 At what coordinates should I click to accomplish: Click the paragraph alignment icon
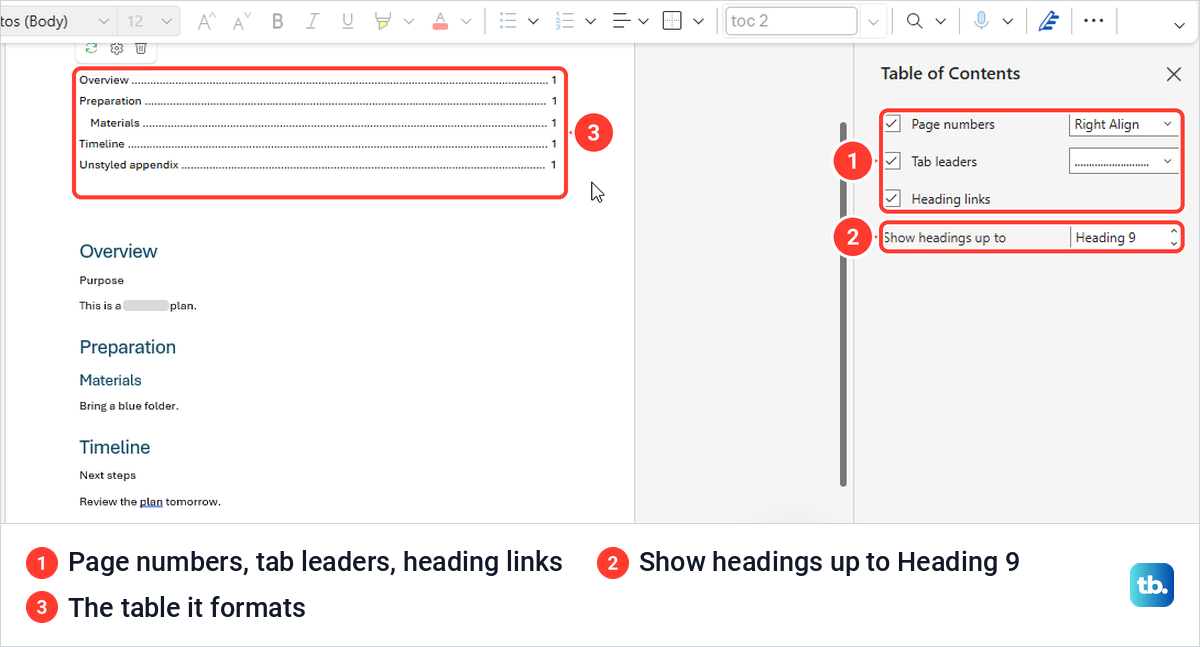coord(621,21)
